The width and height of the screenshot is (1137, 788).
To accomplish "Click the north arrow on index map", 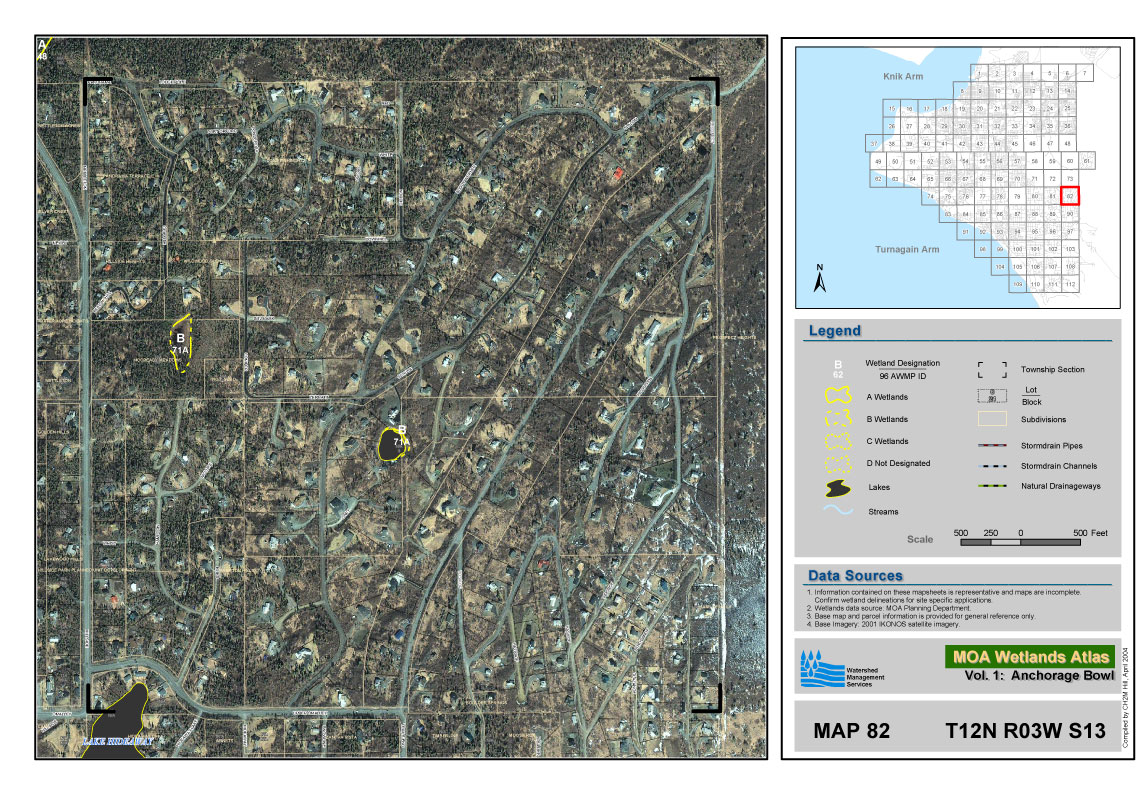I will pos(820,279).
